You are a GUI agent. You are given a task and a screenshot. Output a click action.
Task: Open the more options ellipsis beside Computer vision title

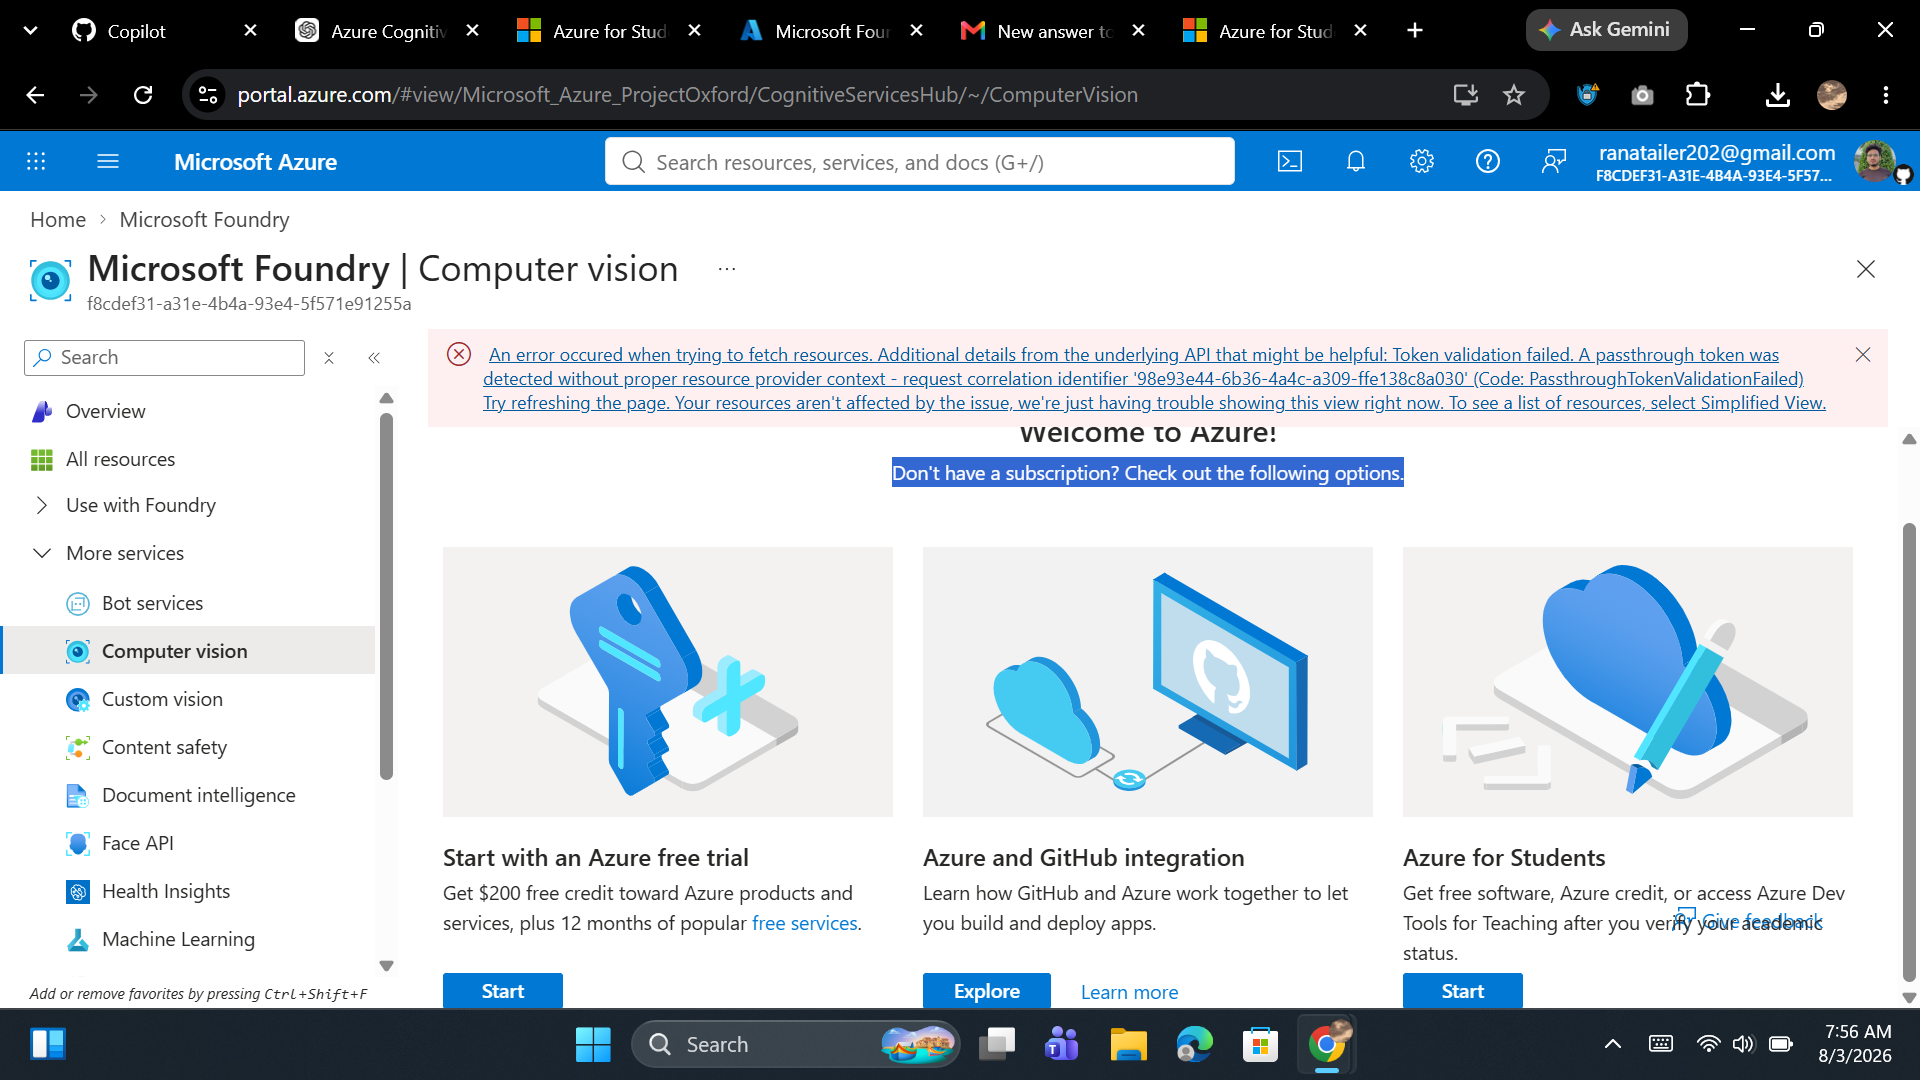coord(727,269)
